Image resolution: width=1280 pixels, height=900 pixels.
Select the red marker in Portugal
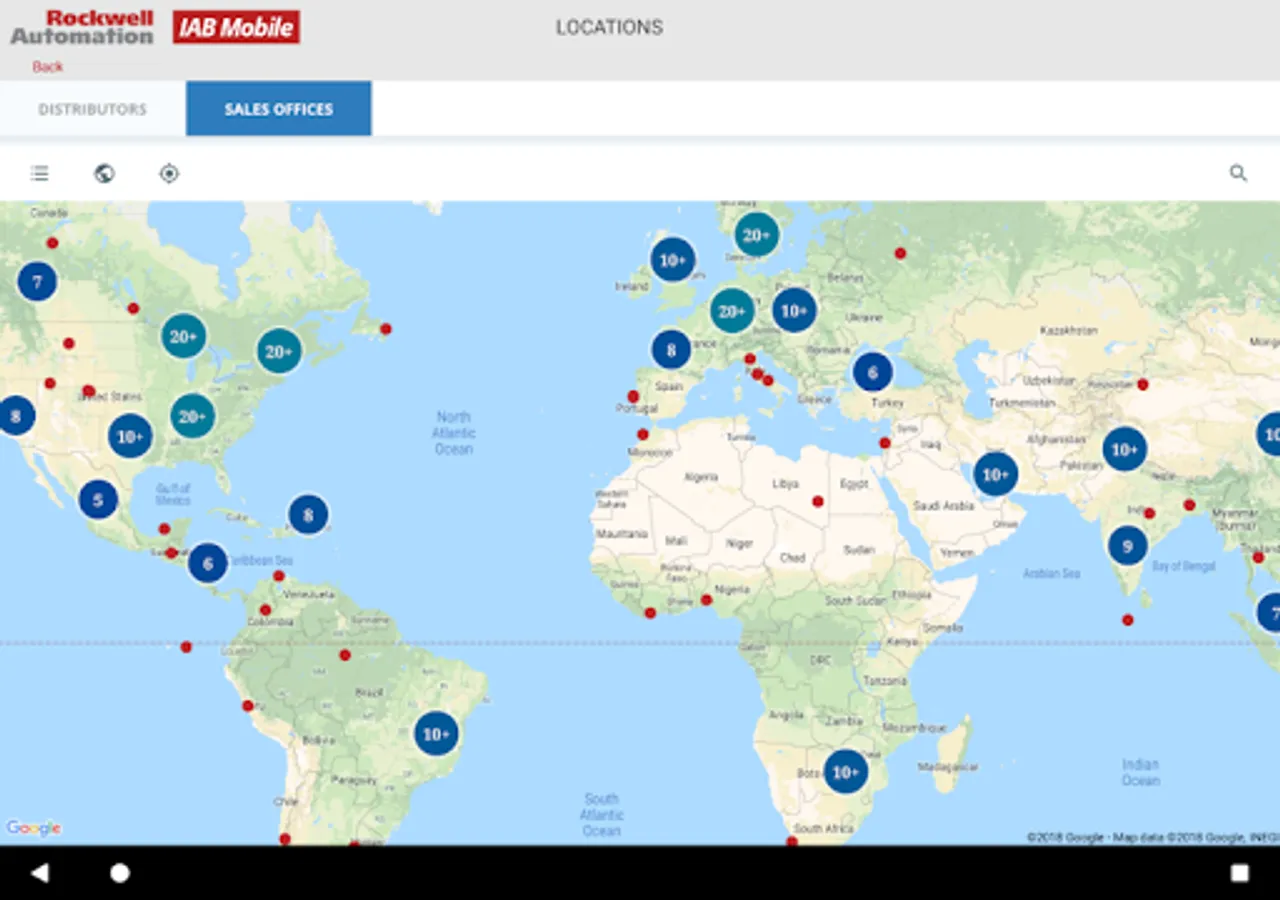pyautogui.click(x=633, y=396)
